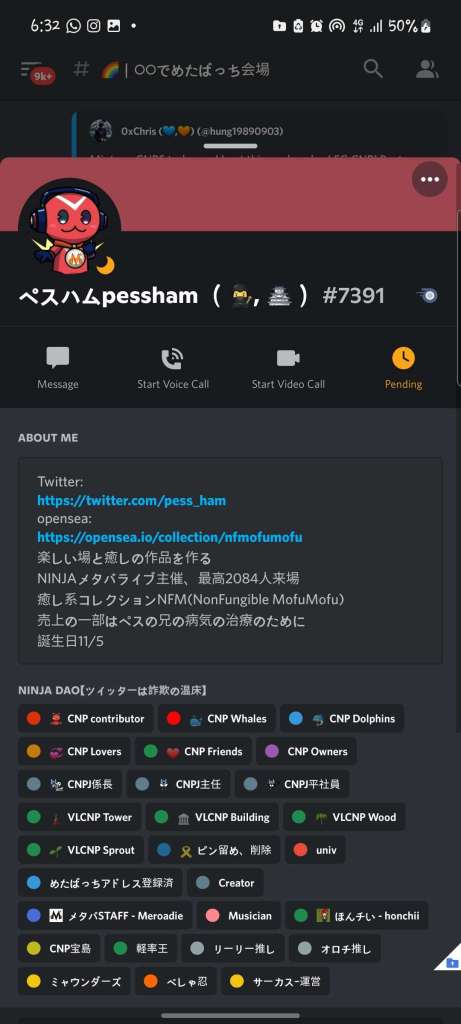Click the yellow color dot of CNP宝島
This screenshot has width=461, height=1024.
[x=34, y=948]
